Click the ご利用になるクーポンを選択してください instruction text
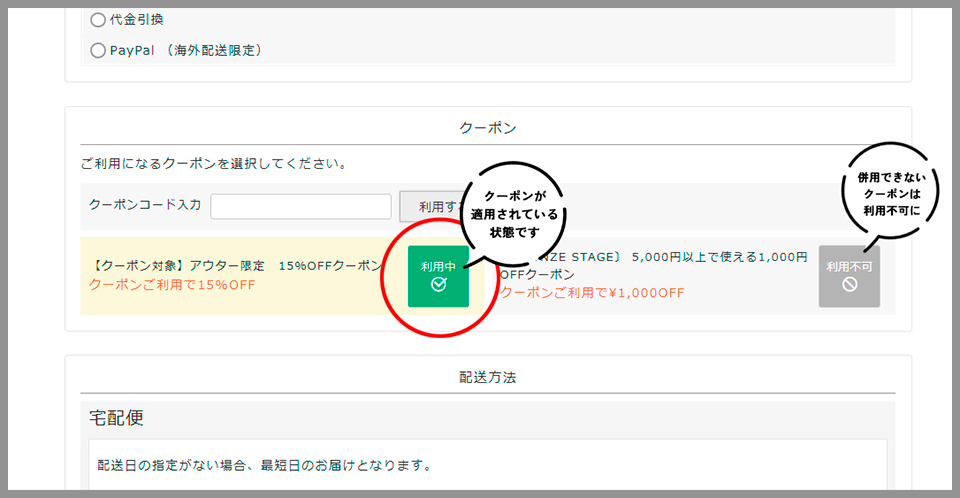The height and width of the screenshot is (498, 960). click(x=214, y=163)
